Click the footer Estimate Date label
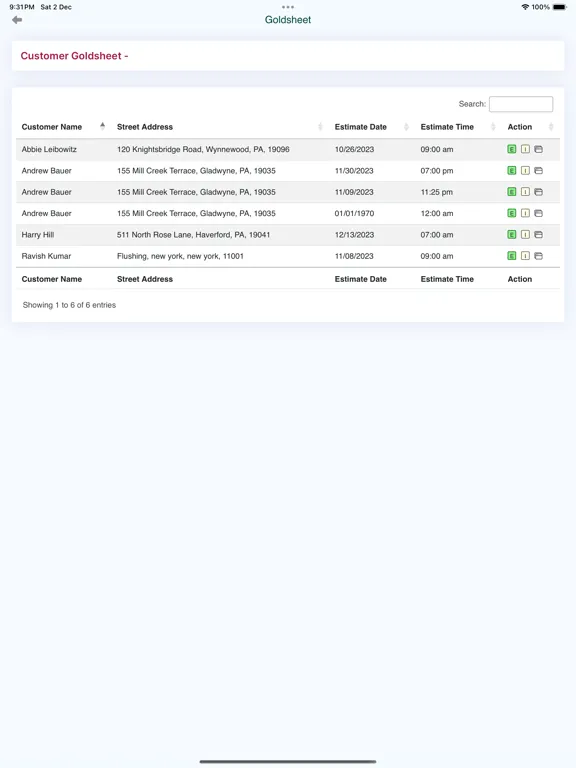The image size is (576, 768). pyautogui.click(x=360, y=279)
